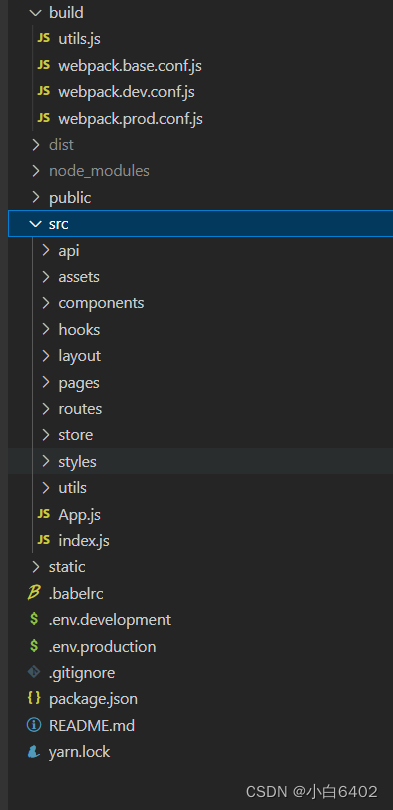Screen dimensions: 393x810
Task: Select the hooks folder name
Action: (x=79, y=330)
